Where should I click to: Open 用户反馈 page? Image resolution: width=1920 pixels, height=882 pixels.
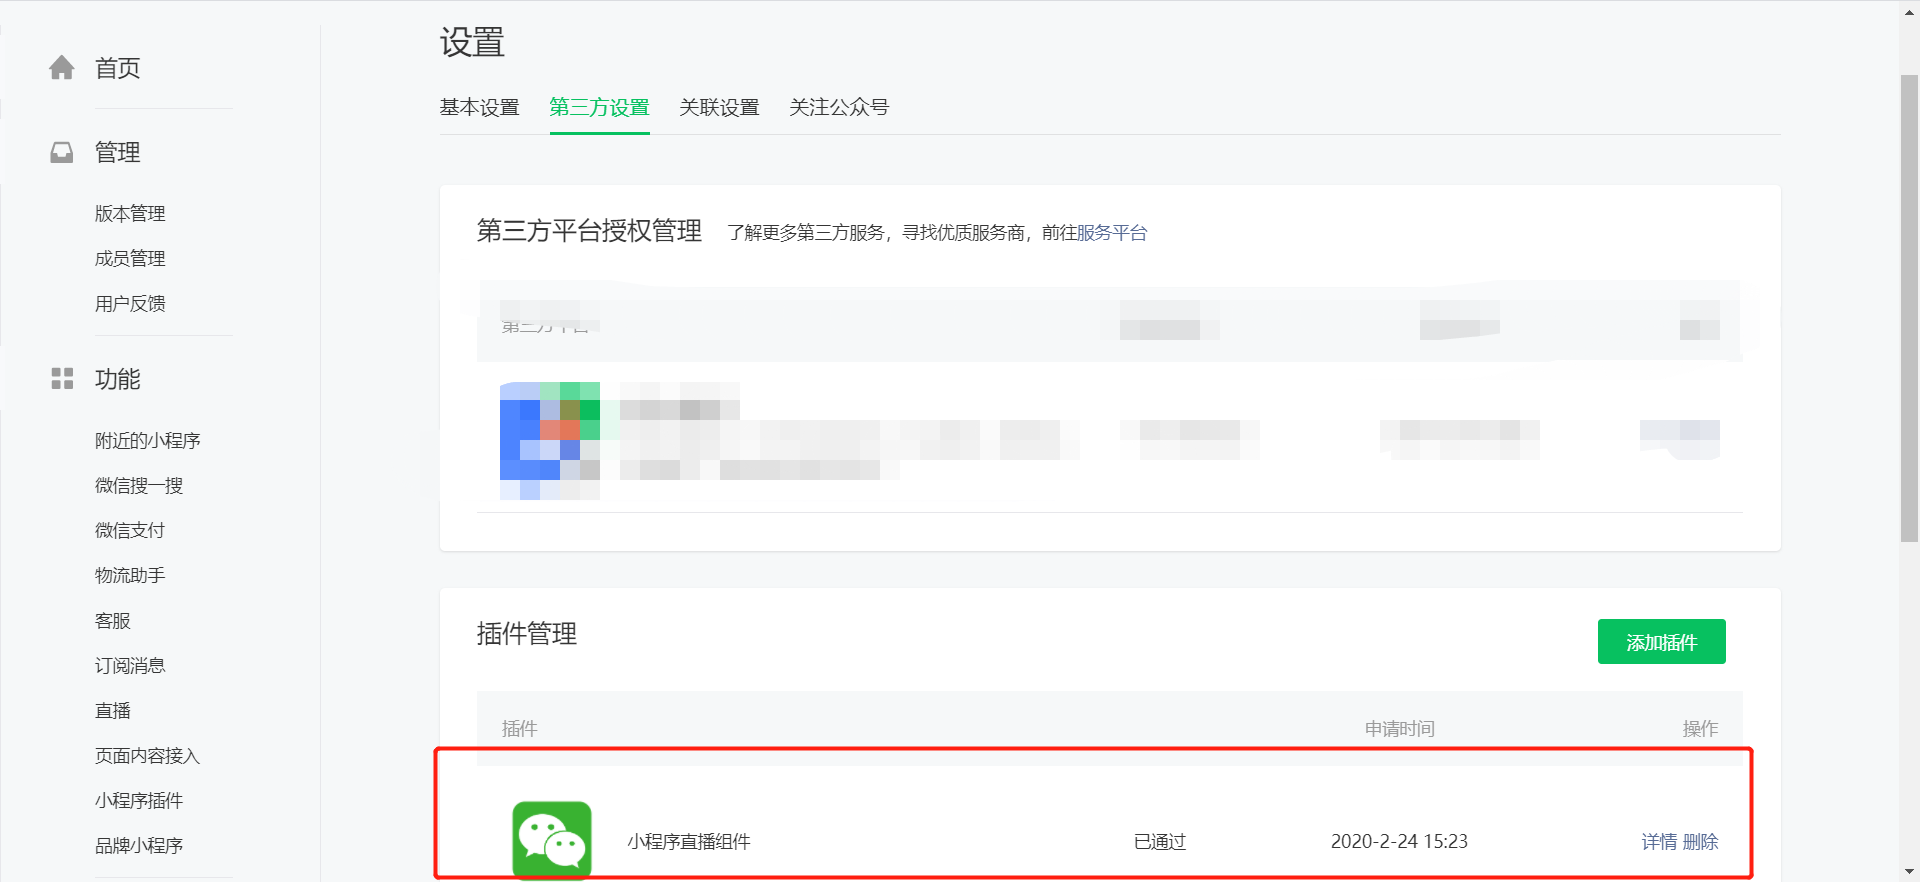[x=130, y=303]
